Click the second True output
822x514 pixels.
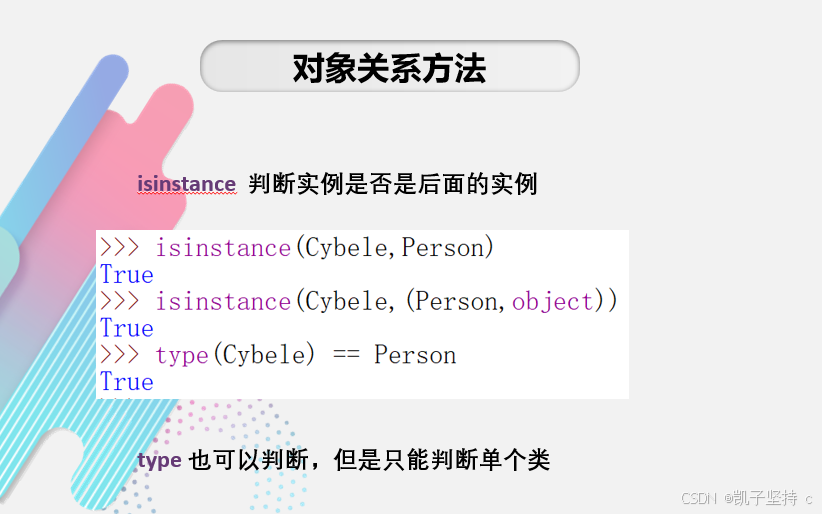click(127, 328)
